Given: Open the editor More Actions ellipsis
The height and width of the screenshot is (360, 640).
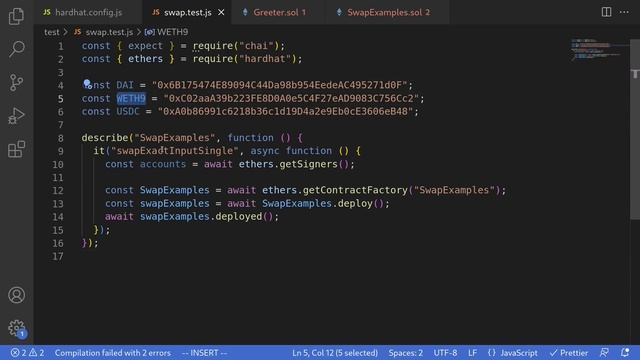Looking at the screenshot, I should [x=624, y=12].
